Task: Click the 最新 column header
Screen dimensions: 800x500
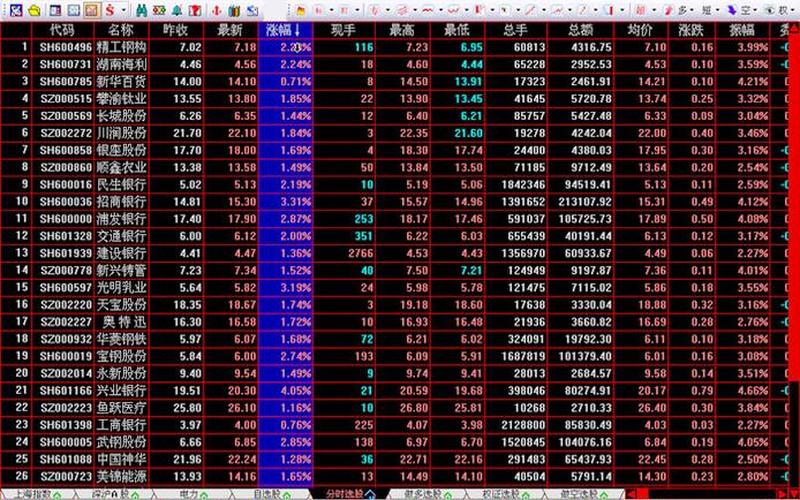Action: tap(230, 30)
